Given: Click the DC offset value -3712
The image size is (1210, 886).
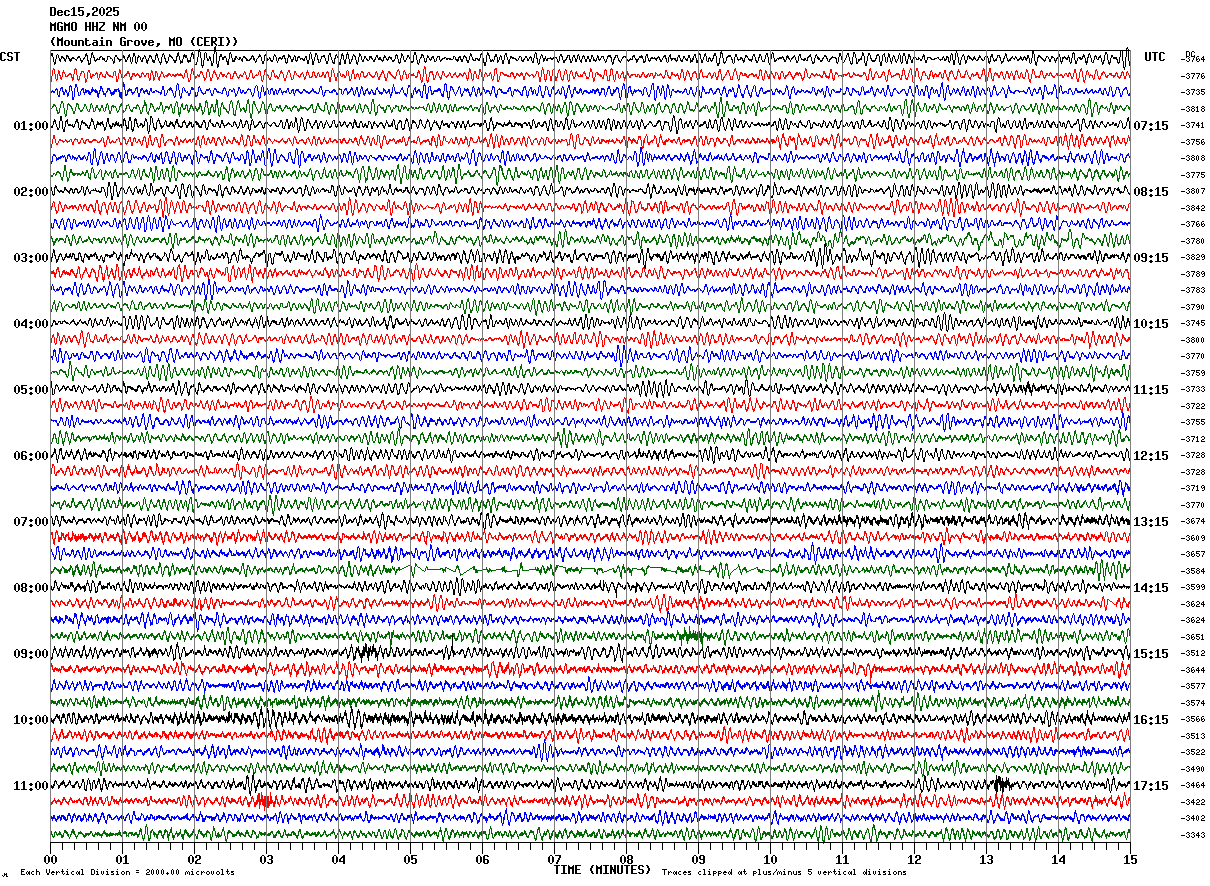Looking at the screenshot, I should (1193, 439).
